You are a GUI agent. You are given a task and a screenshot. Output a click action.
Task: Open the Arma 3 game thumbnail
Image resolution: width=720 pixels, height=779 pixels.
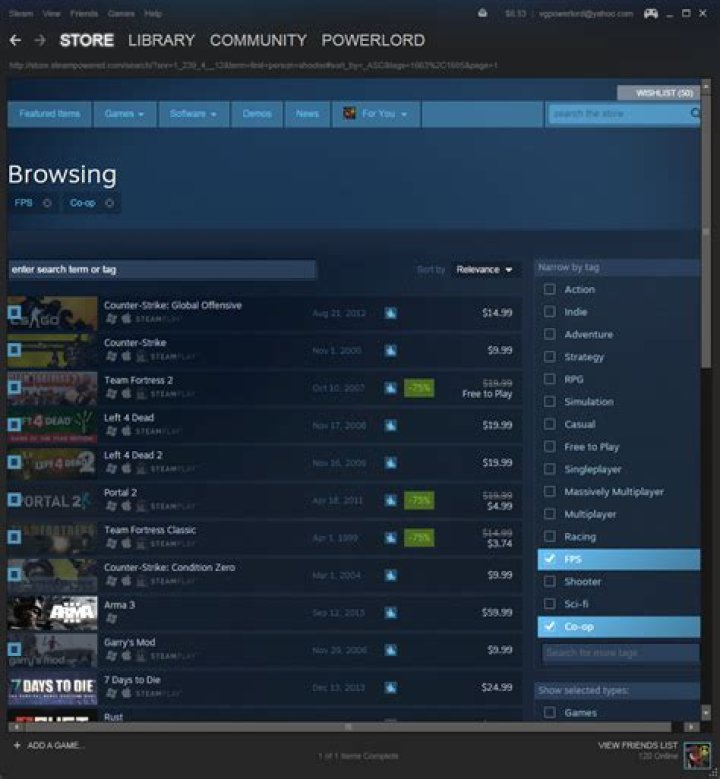(x=53, y=613)
